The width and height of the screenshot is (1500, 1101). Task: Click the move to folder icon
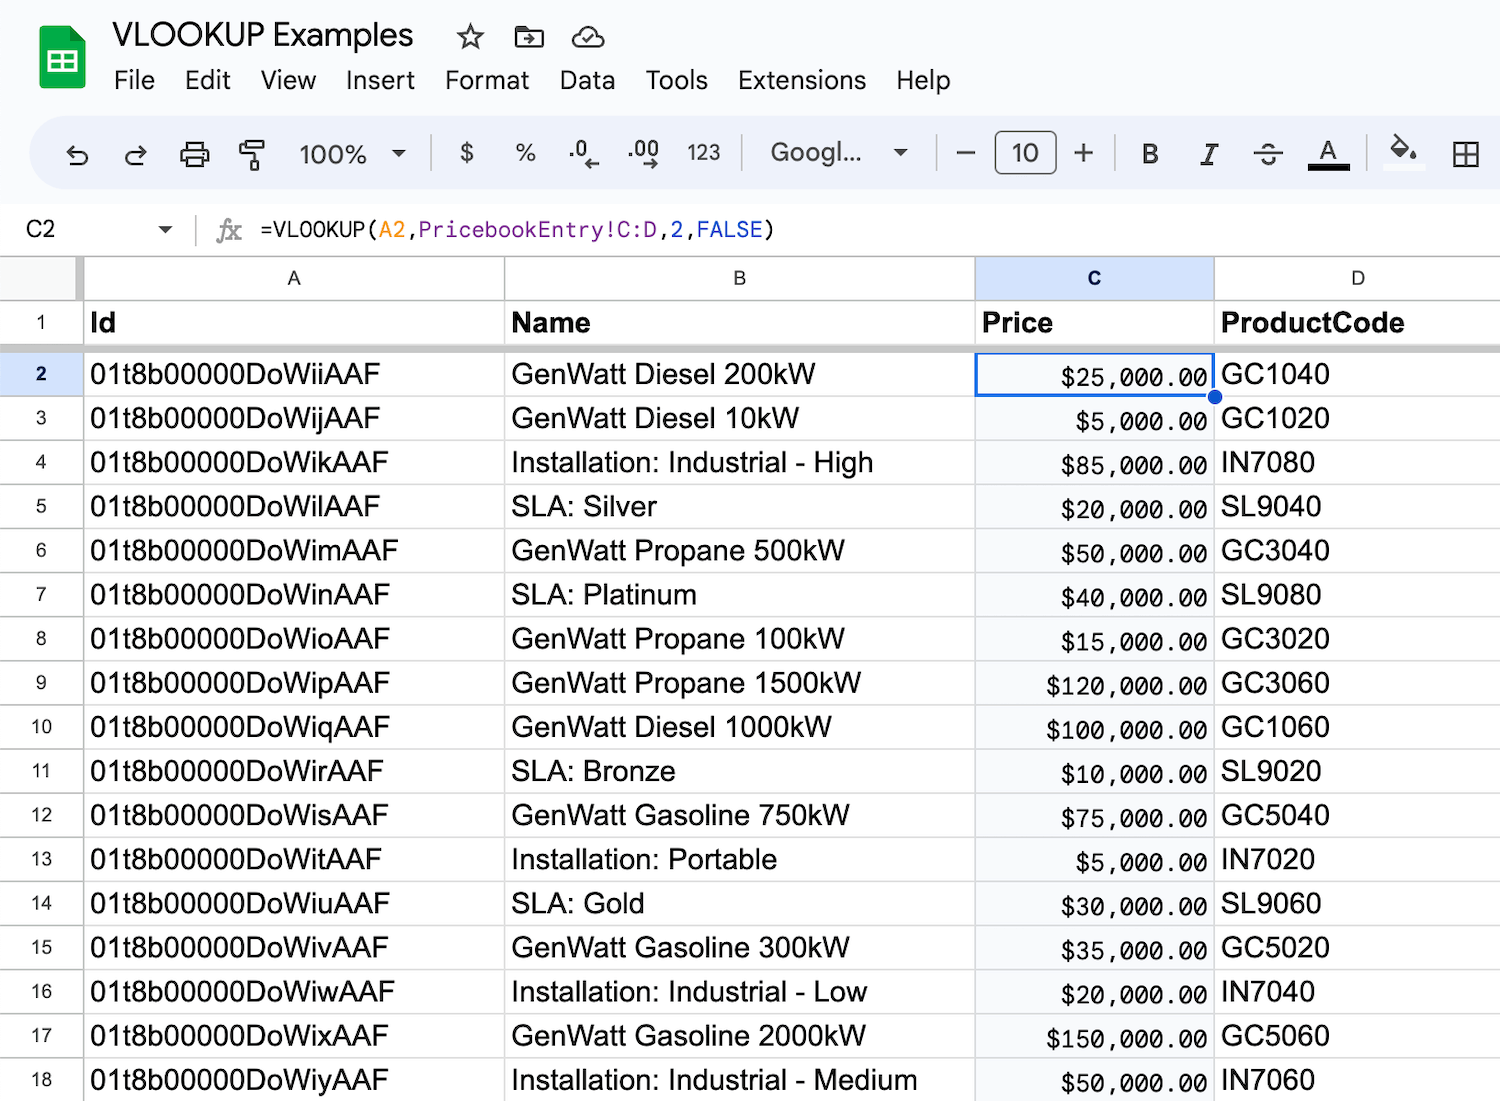[529, 38]
